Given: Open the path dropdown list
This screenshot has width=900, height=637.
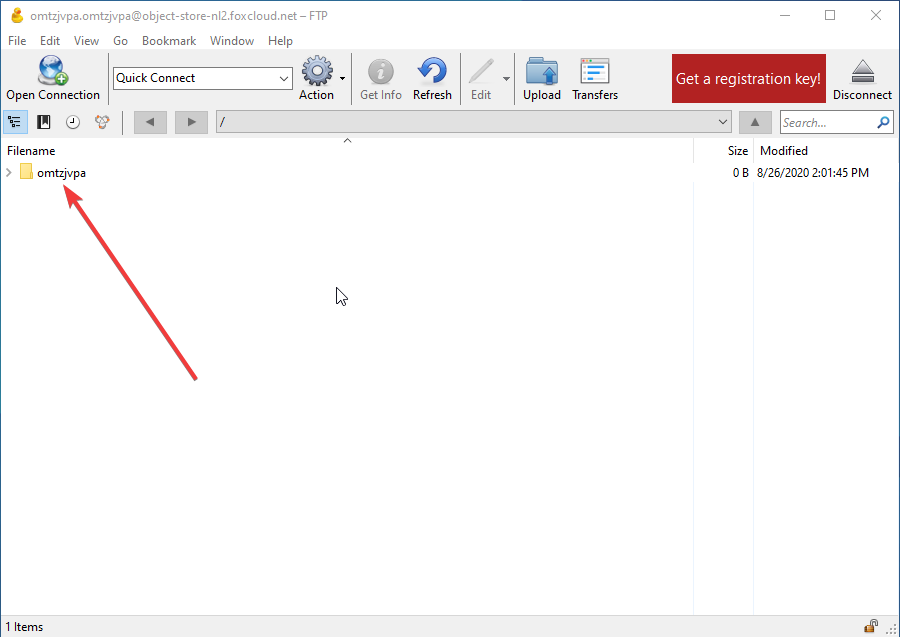Looking at the screenshot, I should tap(723, 122).
